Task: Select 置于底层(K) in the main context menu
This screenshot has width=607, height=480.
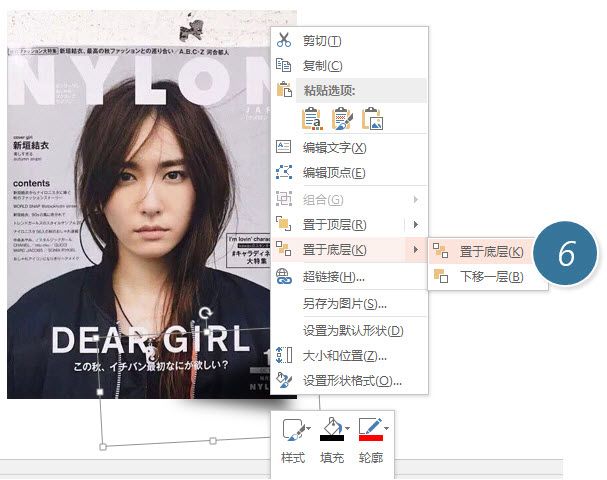Action: pos(349,250)
